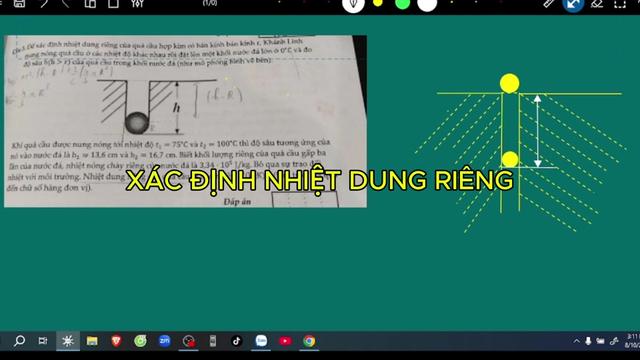The height and width of the screenshot is (360, 640).
Task: Open the pages overview icon
Action: [90, 4]
